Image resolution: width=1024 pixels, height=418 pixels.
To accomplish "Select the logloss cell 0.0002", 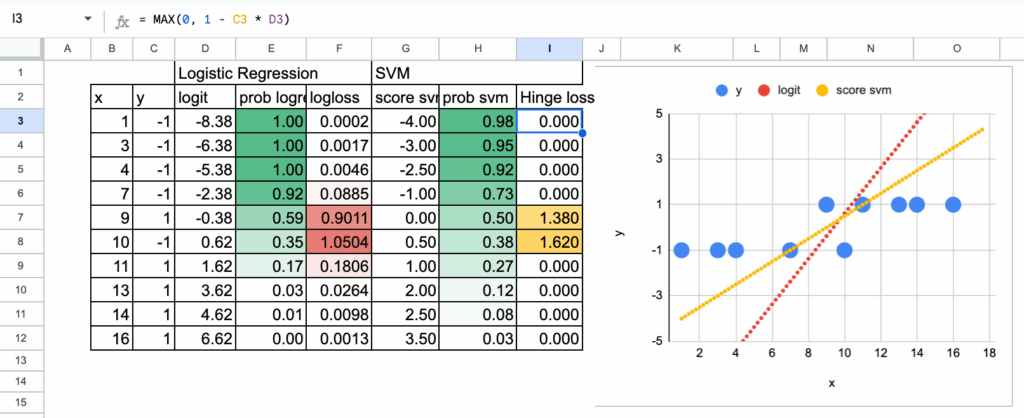I will coord(338,121).
